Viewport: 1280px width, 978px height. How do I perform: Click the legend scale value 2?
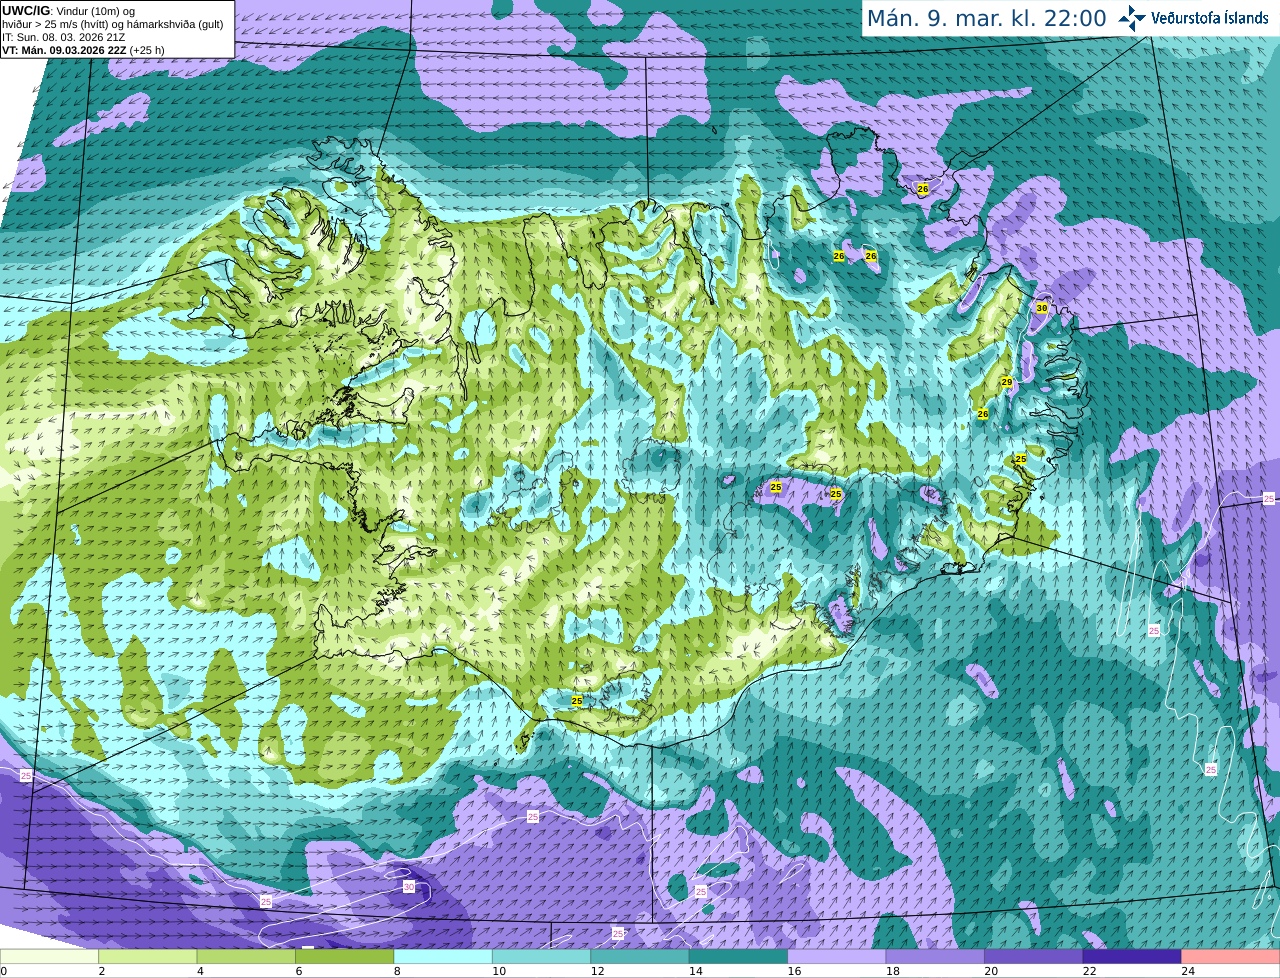coord(102,971)
